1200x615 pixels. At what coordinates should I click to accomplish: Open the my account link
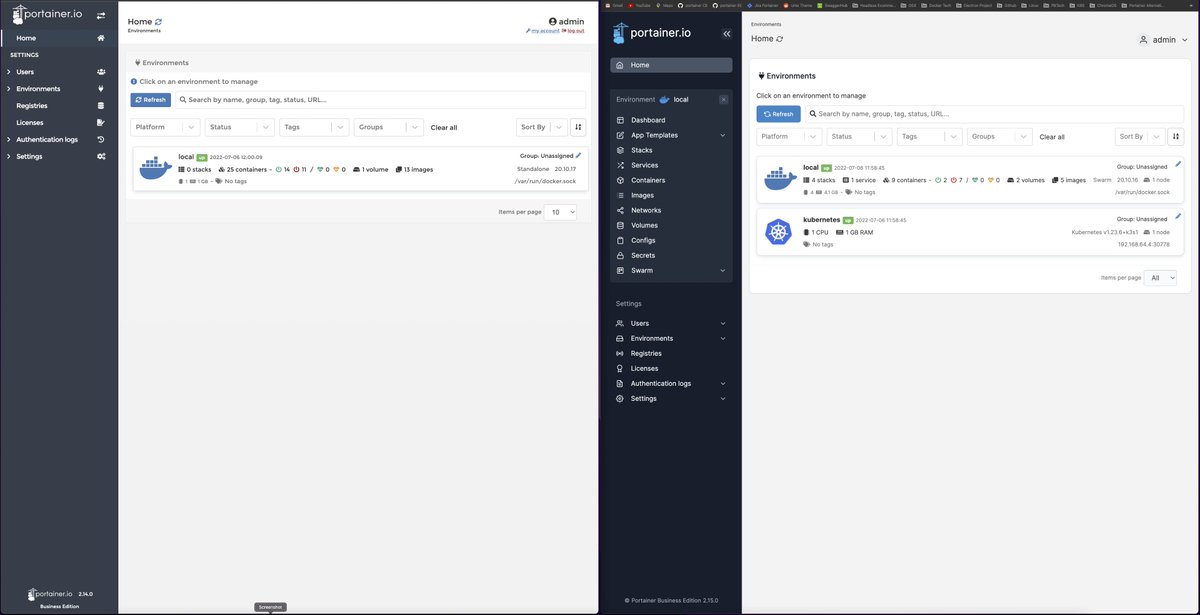(543, 31)
